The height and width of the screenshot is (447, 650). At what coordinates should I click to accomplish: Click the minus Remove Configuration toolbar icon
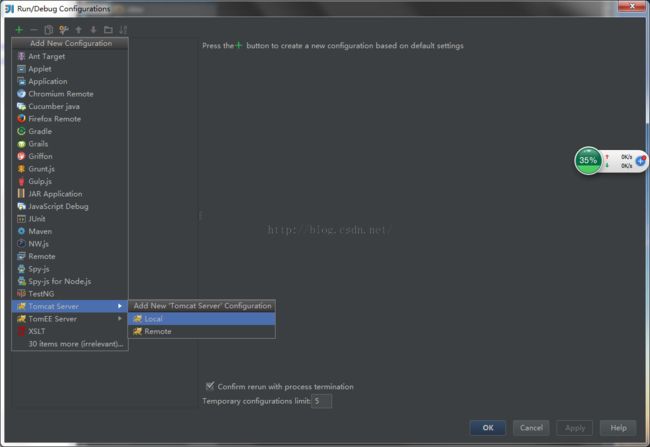[34, 30]
